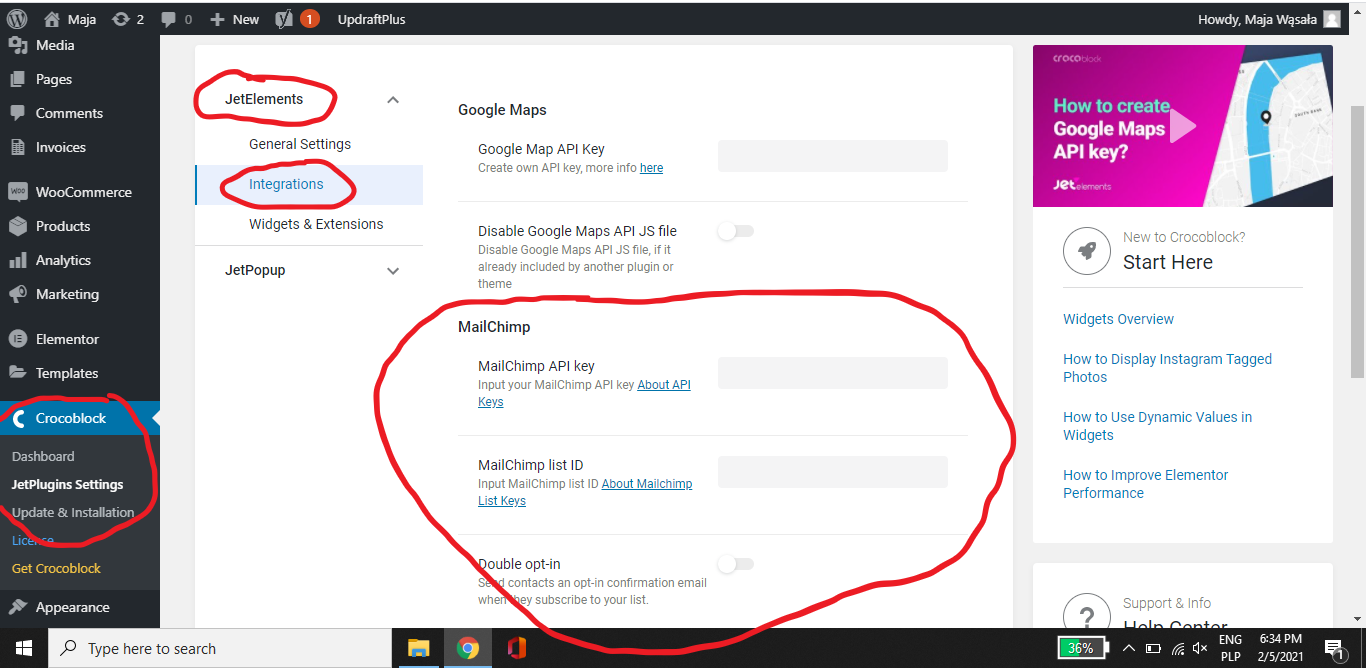1366x668 pixels.
Task: Open Get Crocoblock submenu item
Action: 56,568
